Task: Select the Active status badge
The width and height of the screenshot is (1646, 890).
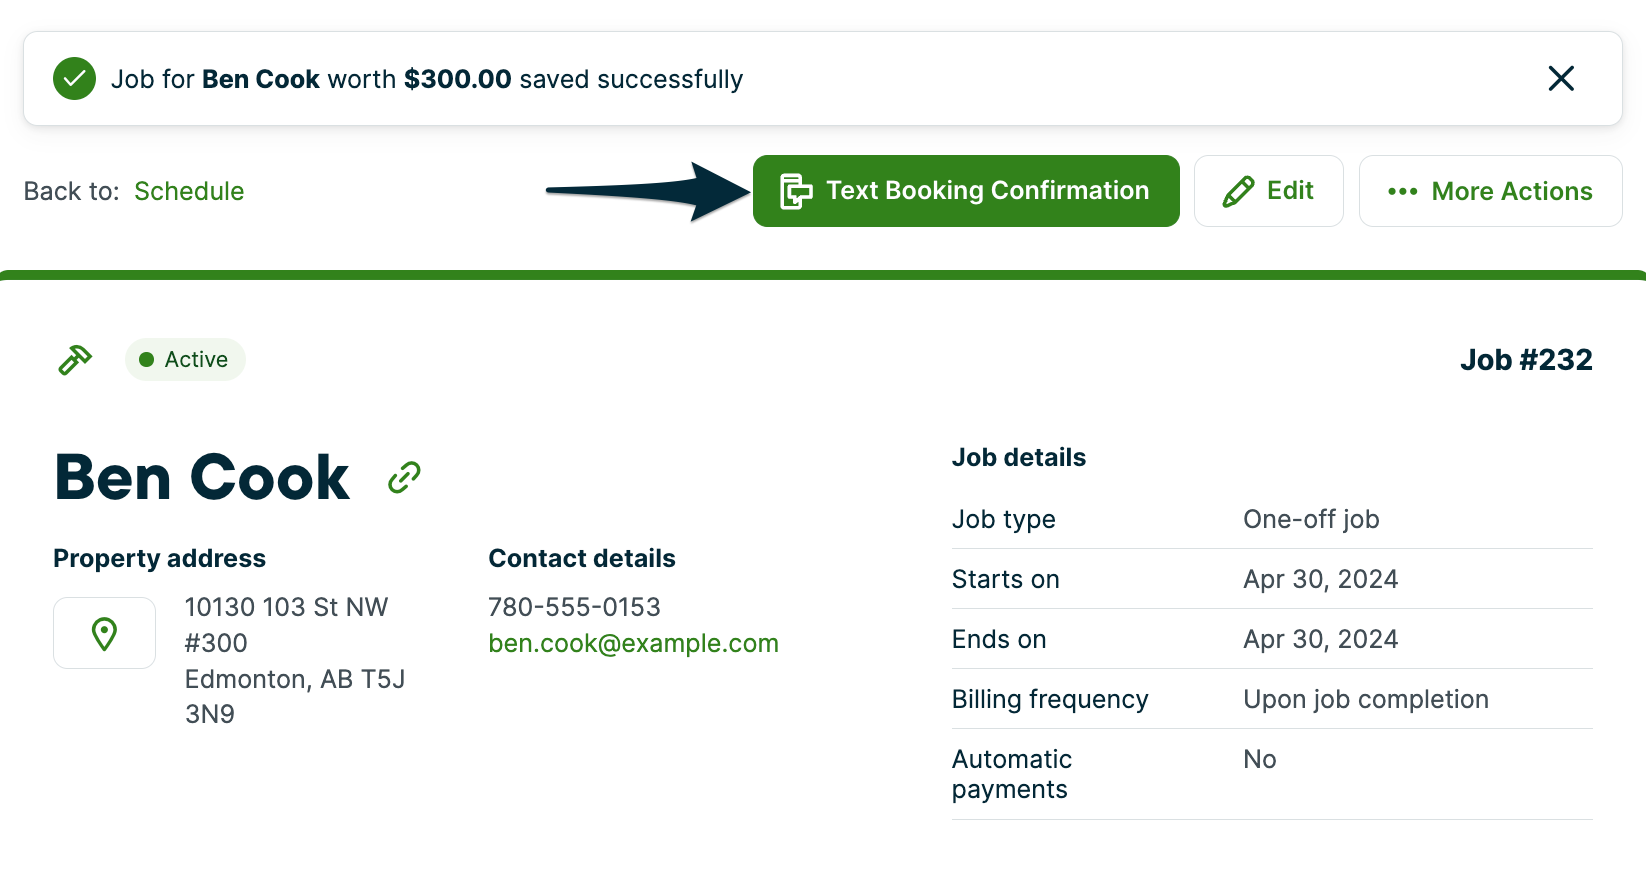Action: pyautogui.click(x=185, y=359)
